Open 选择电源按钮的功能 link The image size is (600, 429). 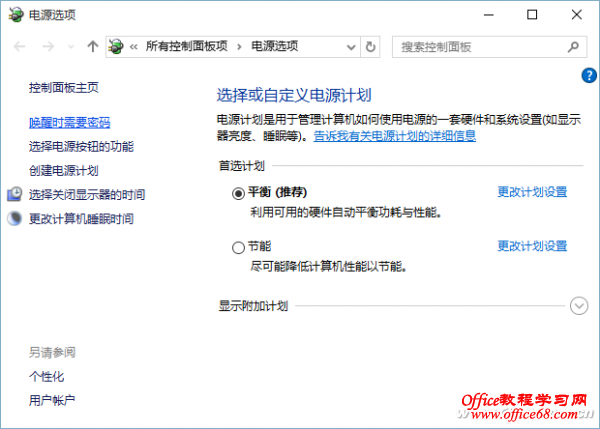coord(82,147)
